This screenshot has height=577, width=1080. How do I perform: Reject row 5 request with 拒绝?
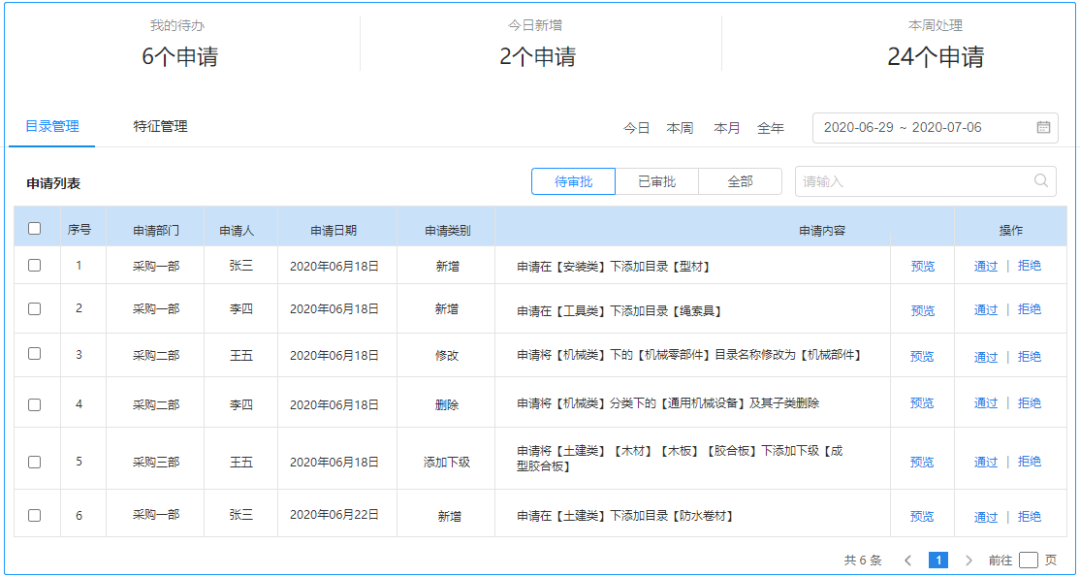click(x=1029, y=462)
